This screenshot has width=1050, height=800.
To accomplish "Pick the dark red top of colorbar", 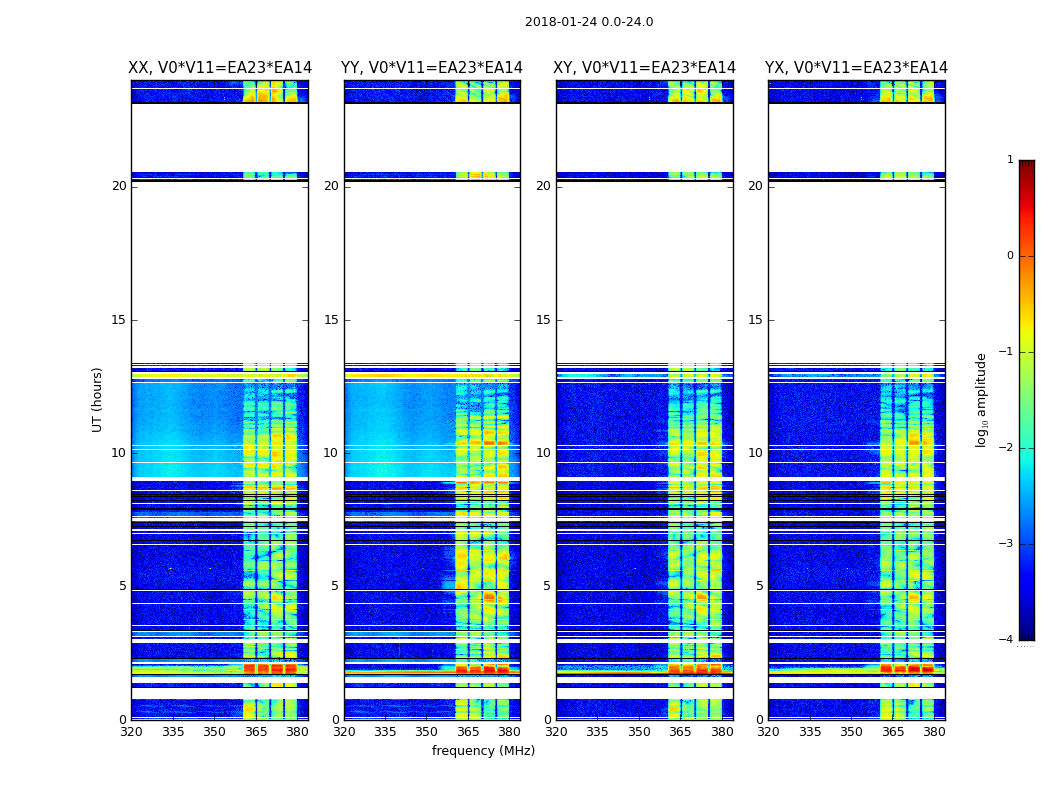I will pos(1026,166).
